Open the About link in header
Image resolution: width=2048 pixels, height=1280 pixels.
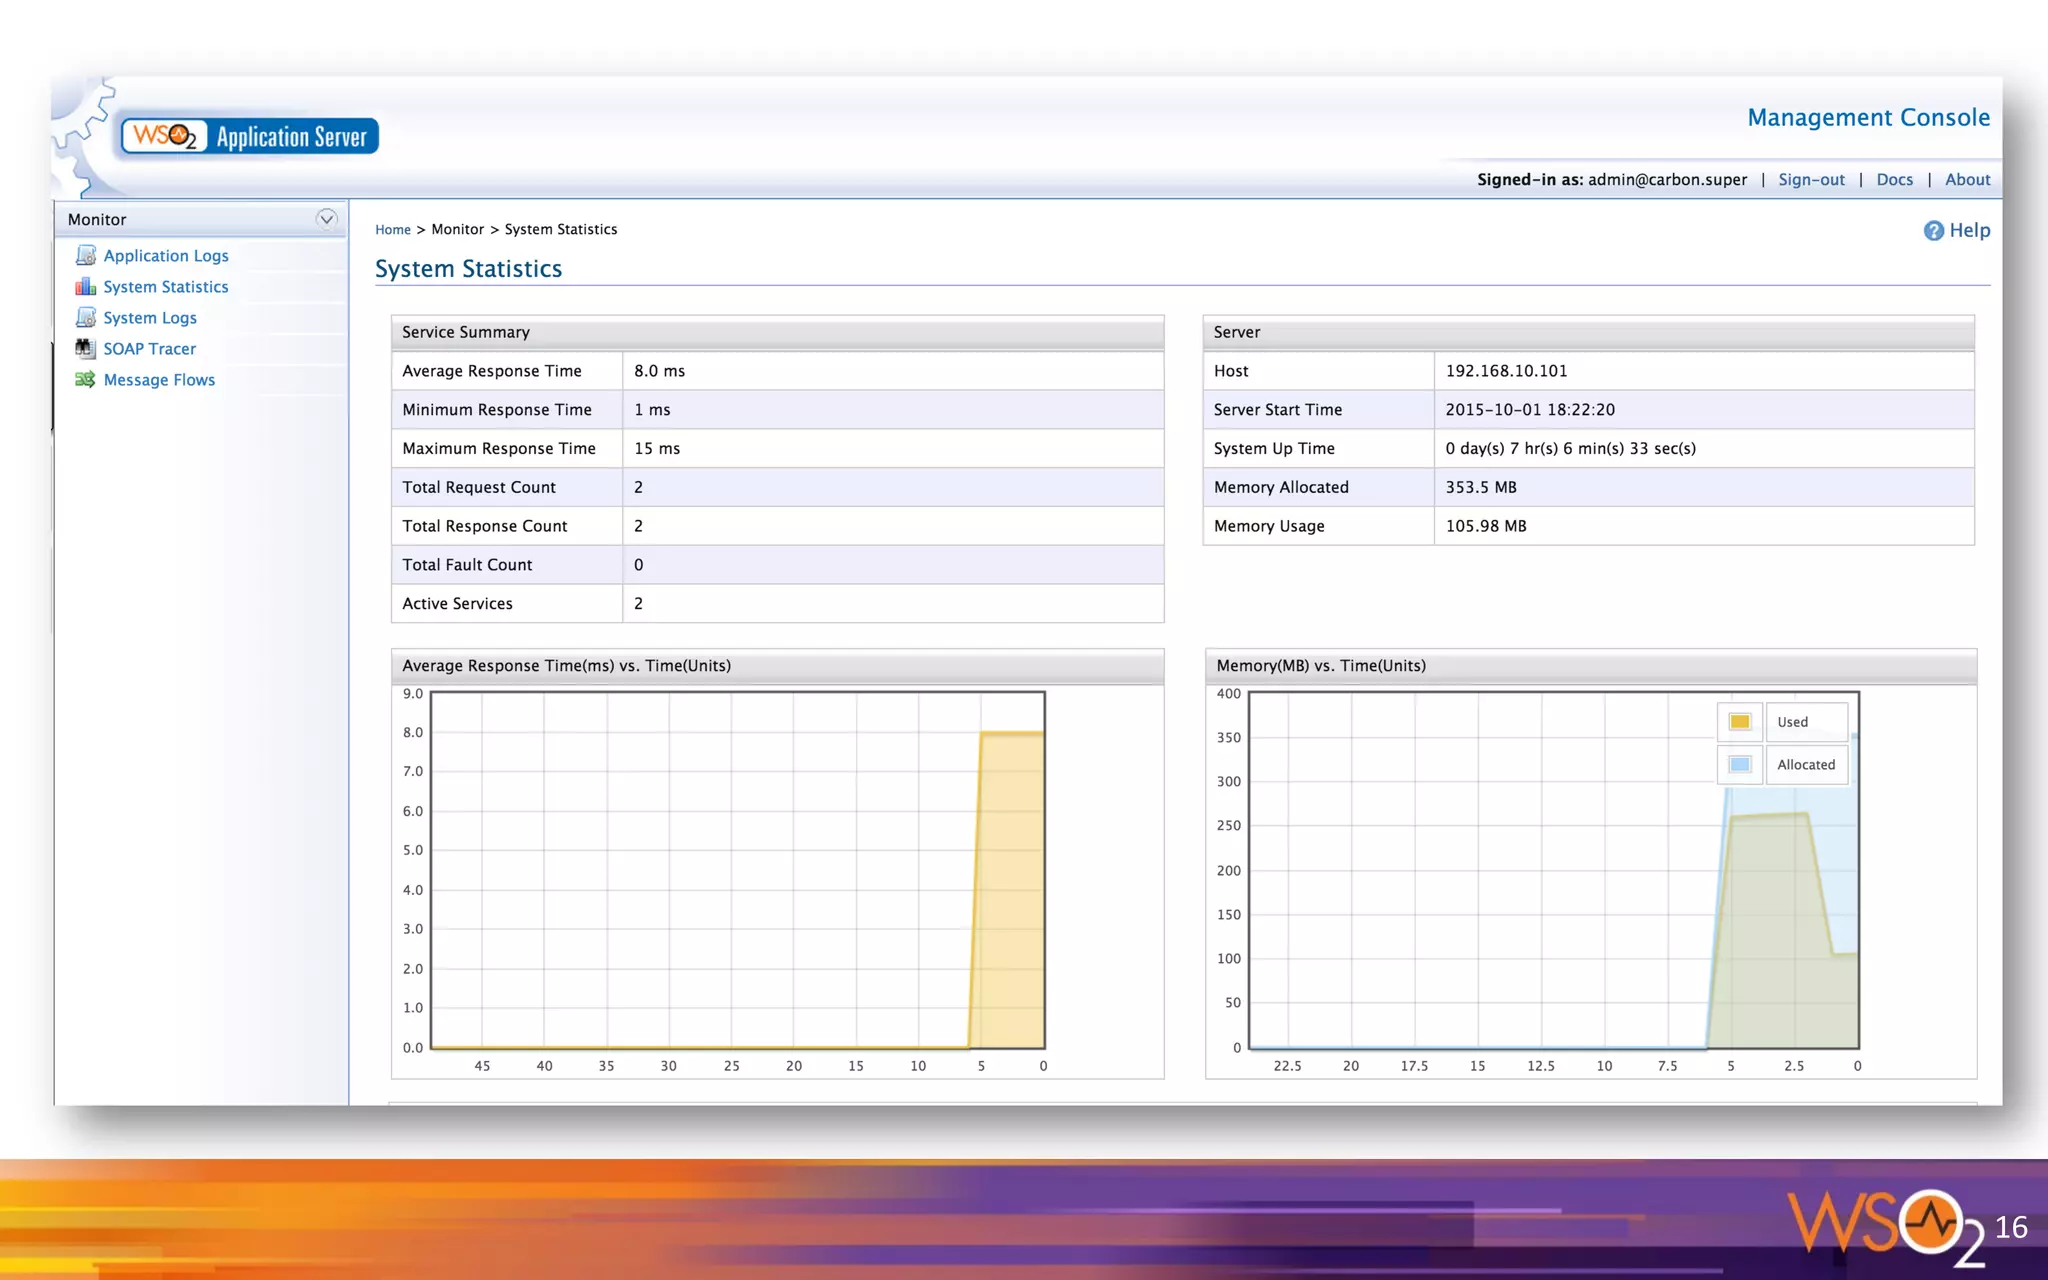1967,180
